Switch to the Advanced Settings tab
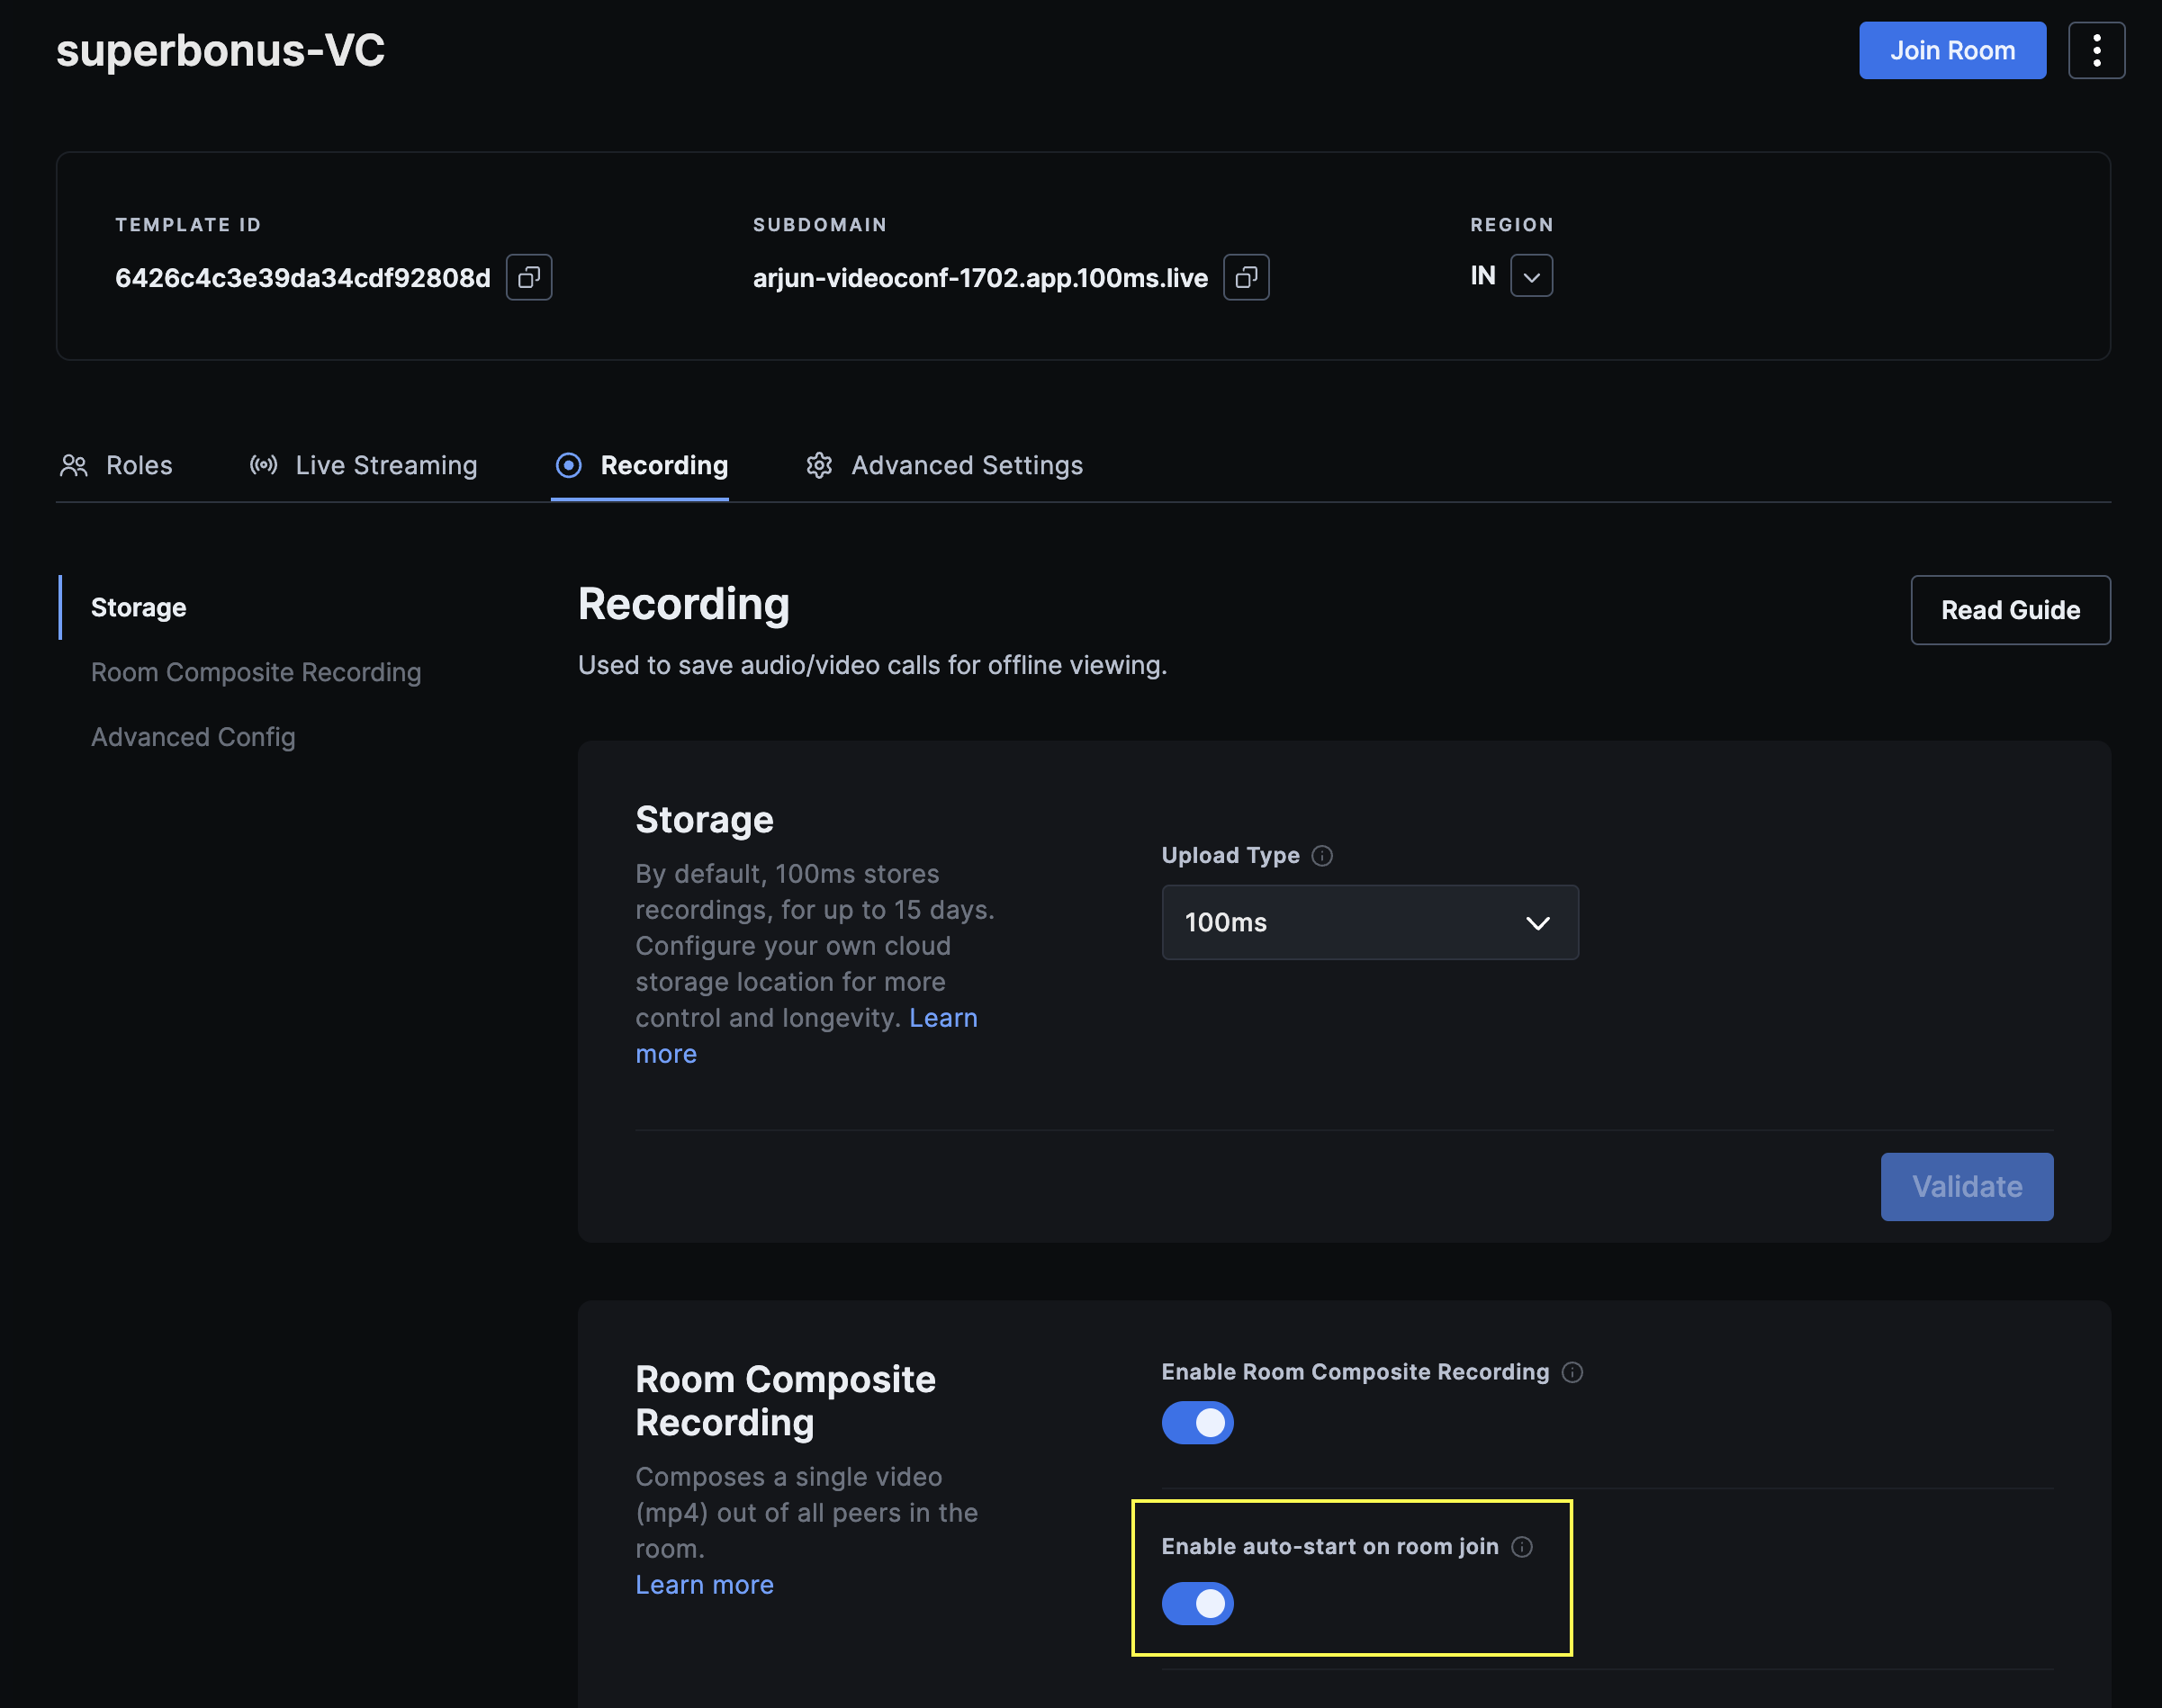This screenshot has height=1708, width=2162. pyautogui.click(x=966, y=465)
